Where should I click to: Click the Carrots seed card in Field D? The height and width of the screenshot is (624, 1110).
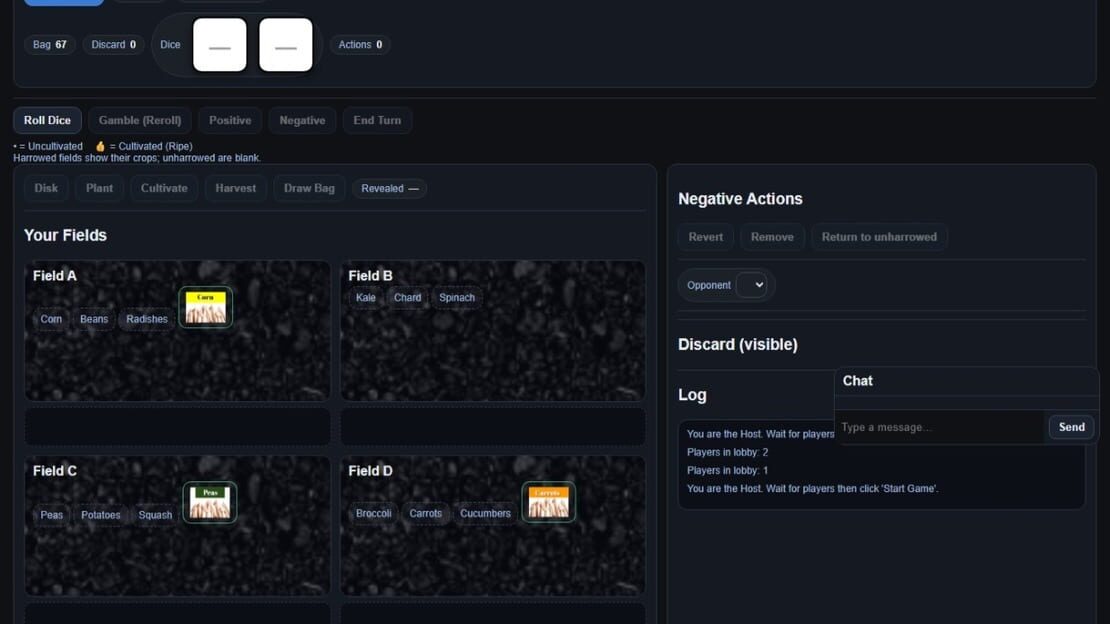pos(549,501)
